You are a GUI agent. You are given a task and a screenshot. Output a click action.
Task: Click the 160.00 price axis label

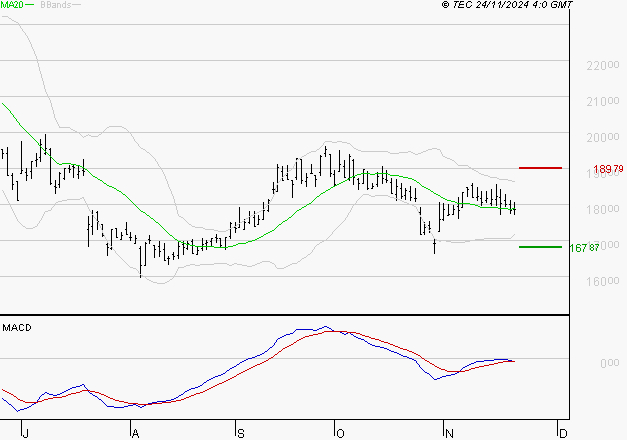pyautogui.click(x=603, y=281)
